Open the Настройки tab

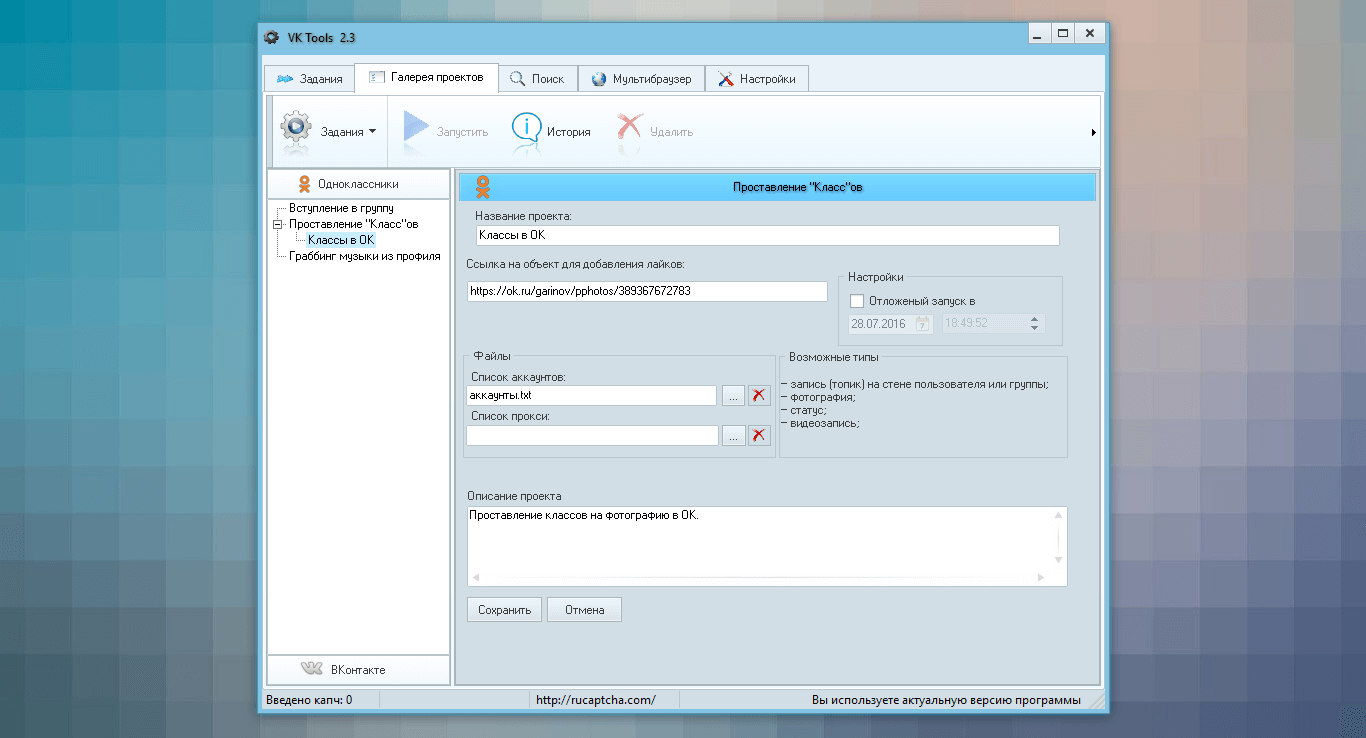pyautogui.click(x=757, y=79)
